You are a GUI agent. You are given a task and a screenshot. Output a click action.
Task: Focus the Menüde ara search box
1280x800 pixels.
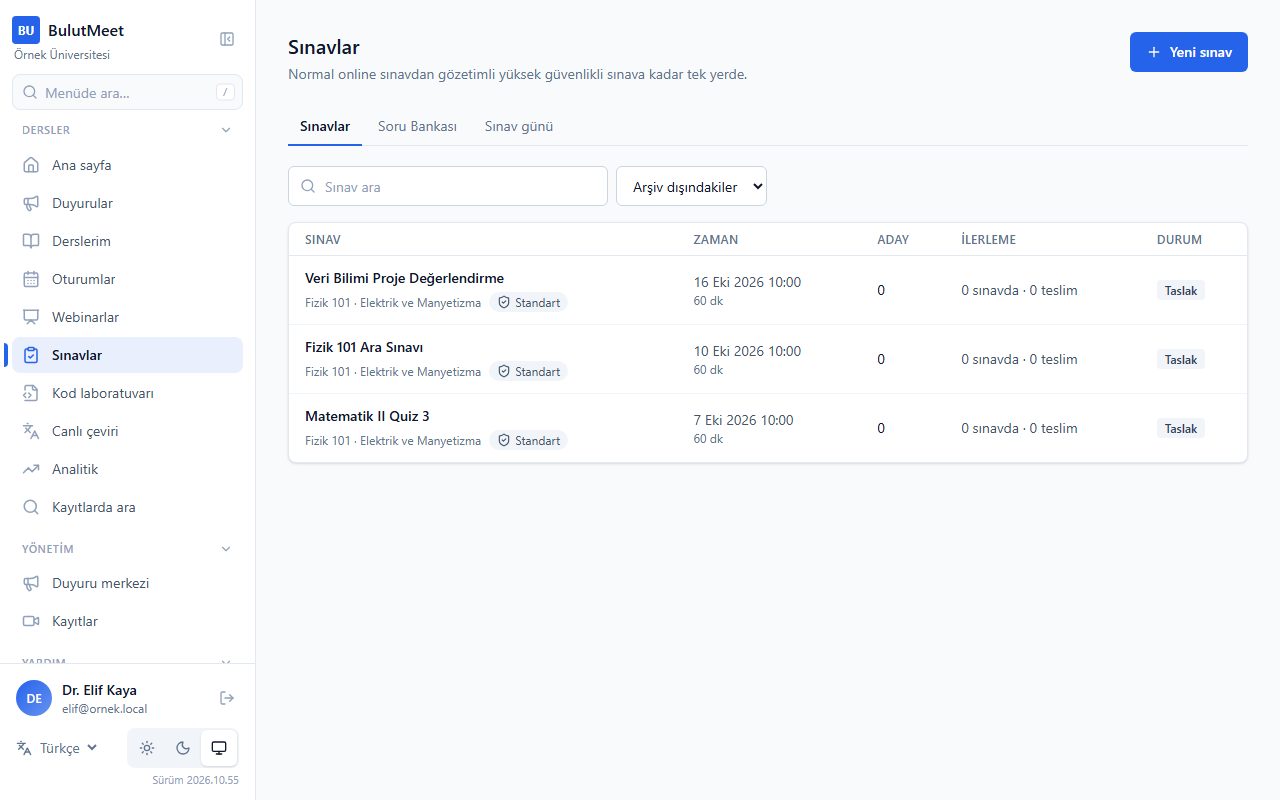click(127, 92)
